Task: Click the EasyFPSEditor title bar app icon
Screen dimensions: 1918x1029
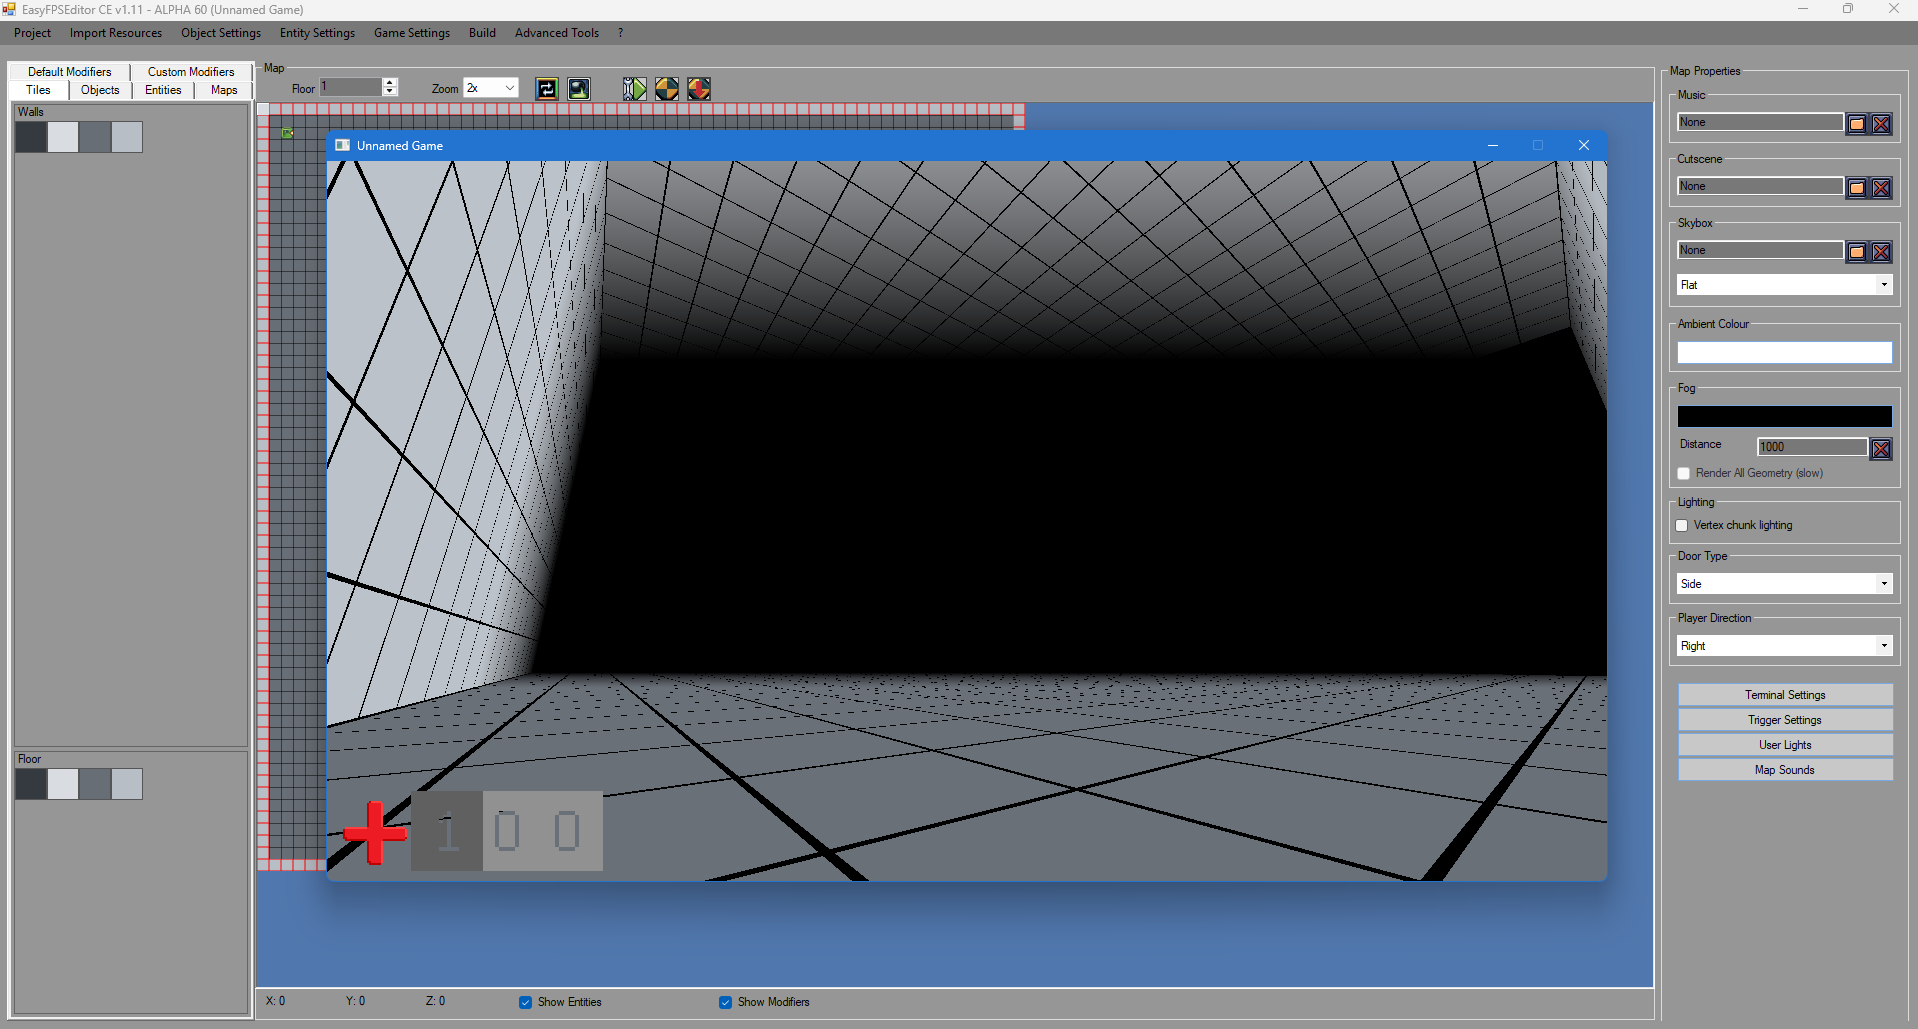Action: 9,9
